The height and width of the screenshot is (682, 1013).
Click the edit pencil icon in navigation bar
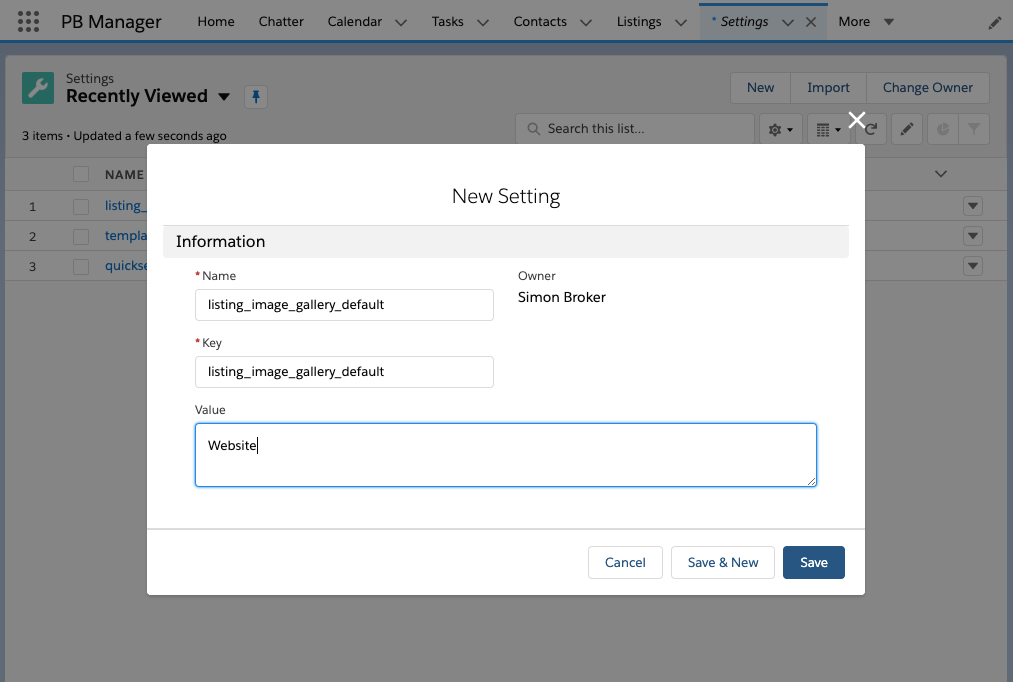click(x=995, y=23)
